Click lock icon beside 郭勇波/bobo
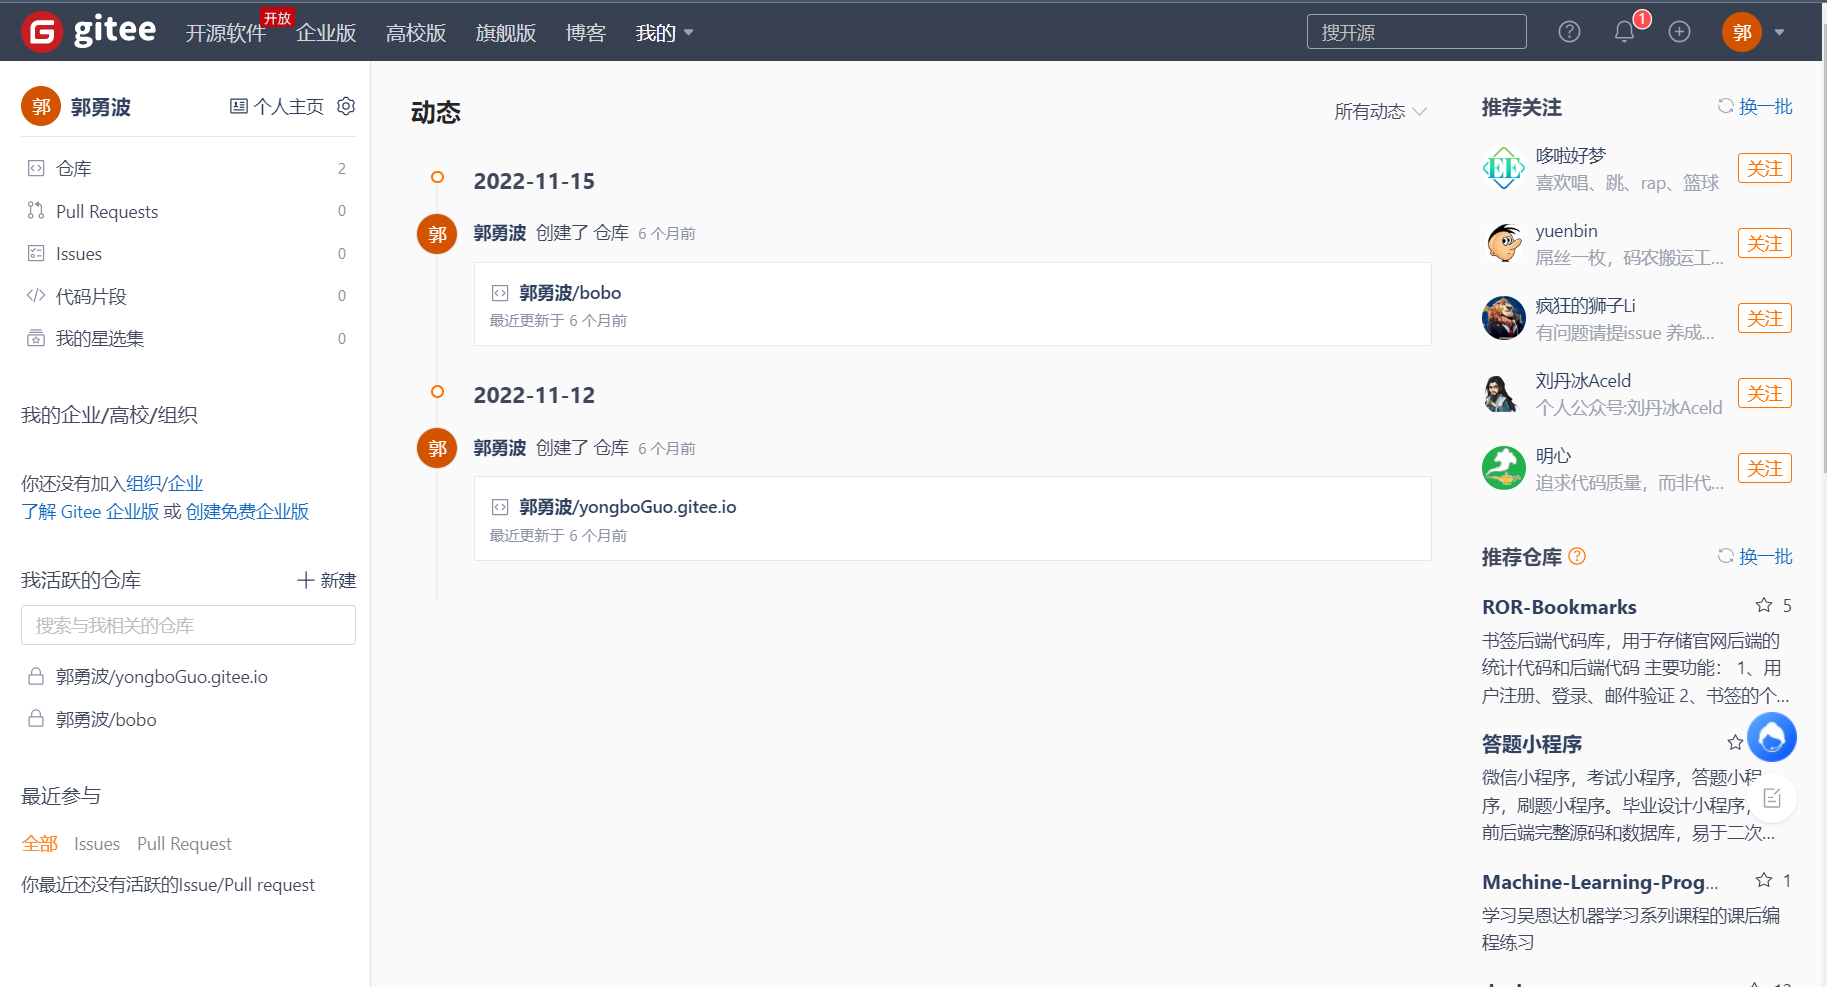This screenshot has height=987, width=1827. click(x=36, y=719)
